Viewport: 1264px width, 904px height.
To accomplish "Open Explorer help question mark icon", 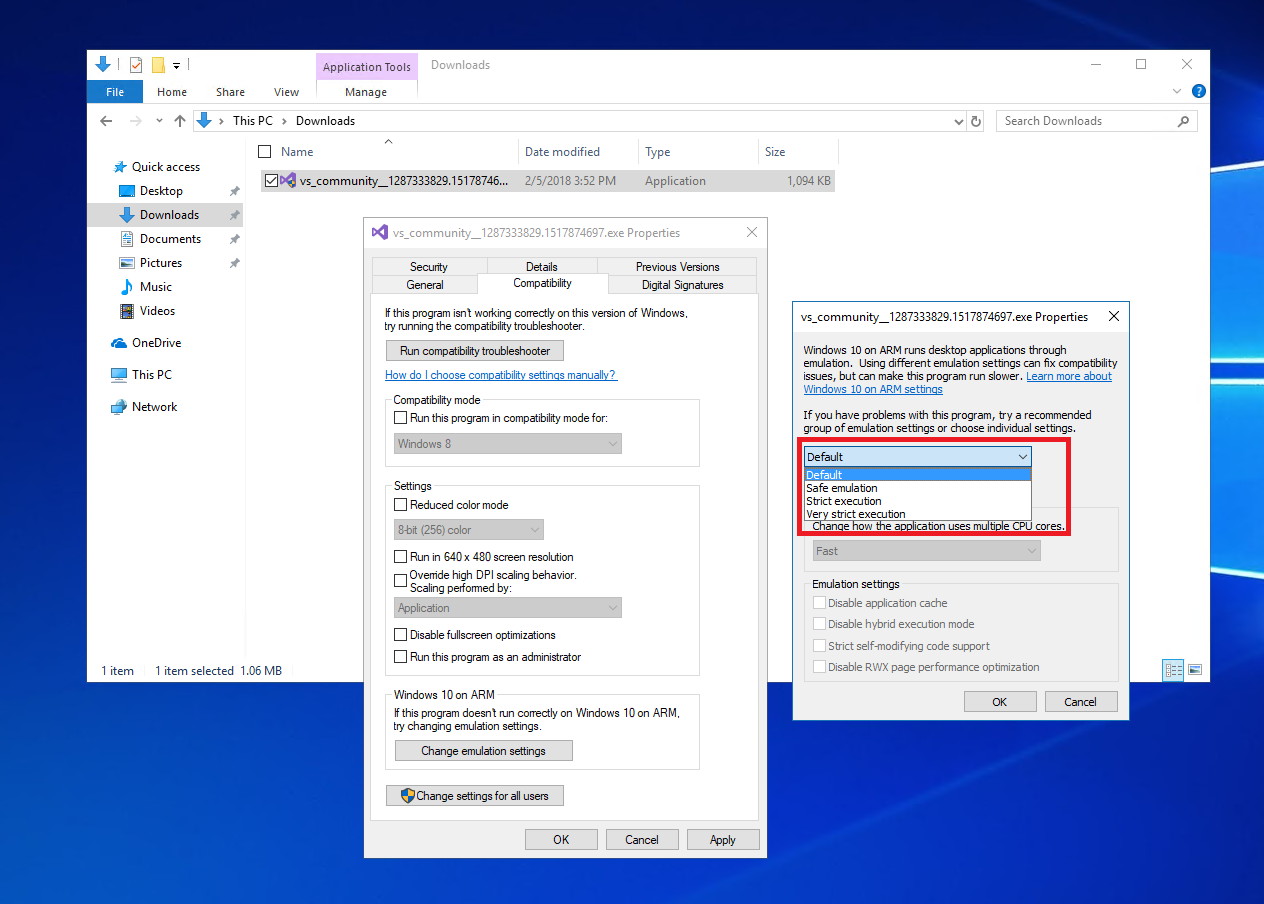I will [1198, 91].
